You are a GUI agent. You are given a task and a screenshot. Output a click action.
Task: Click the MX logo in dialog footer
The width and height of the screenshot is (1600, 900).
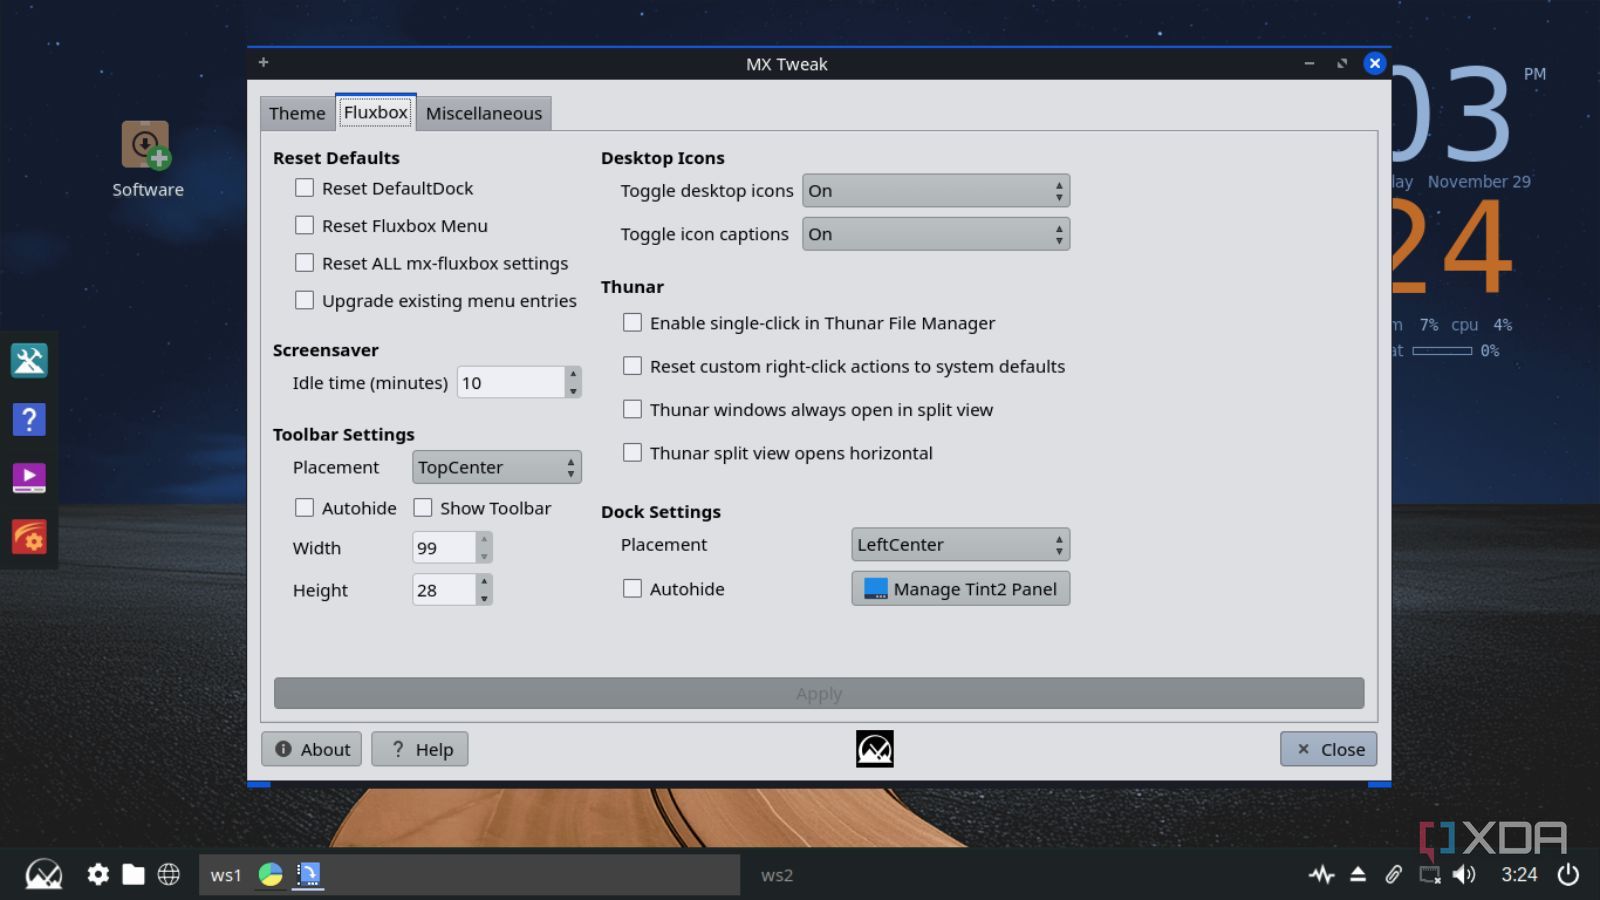click(874, 749)
